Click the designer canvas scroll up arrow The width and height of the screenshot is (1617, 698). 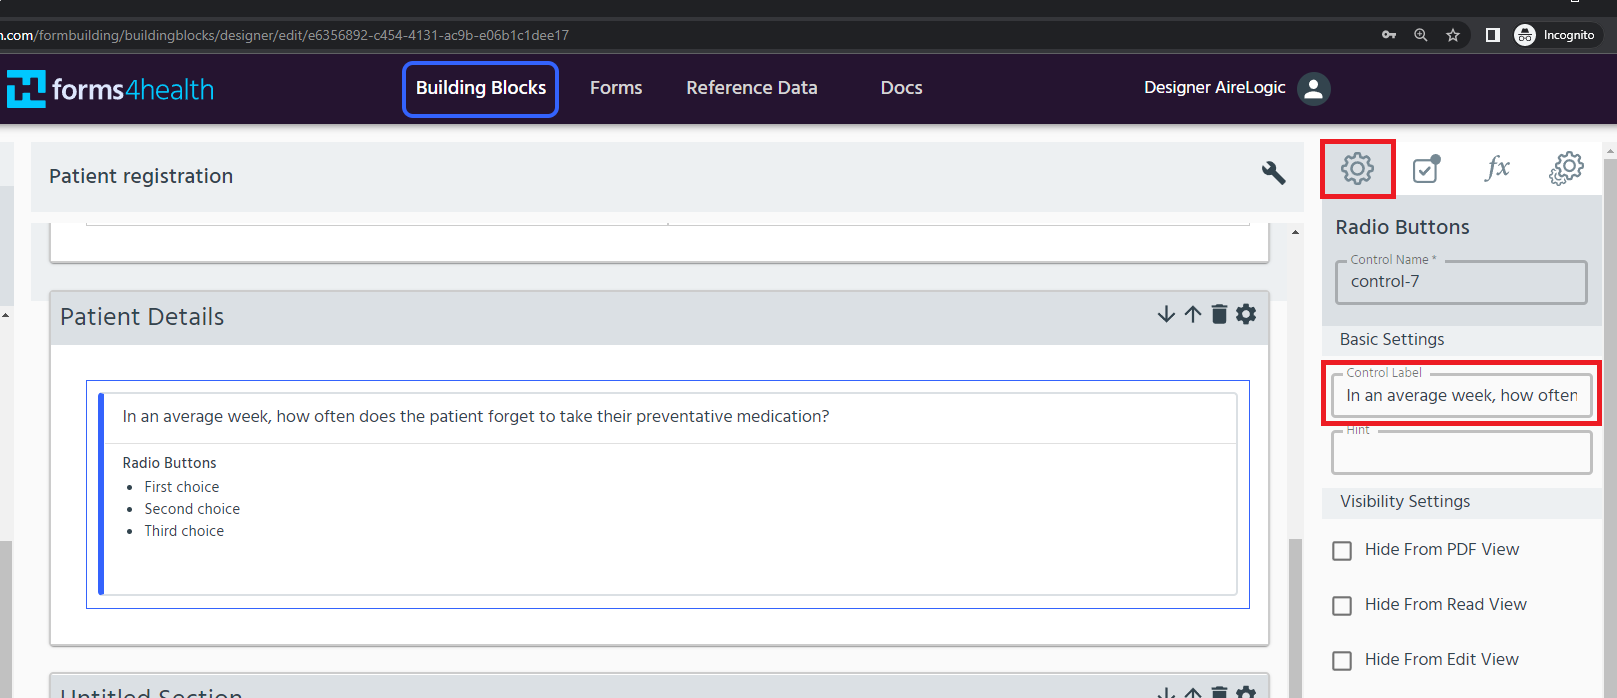(x=1295, y=232)
